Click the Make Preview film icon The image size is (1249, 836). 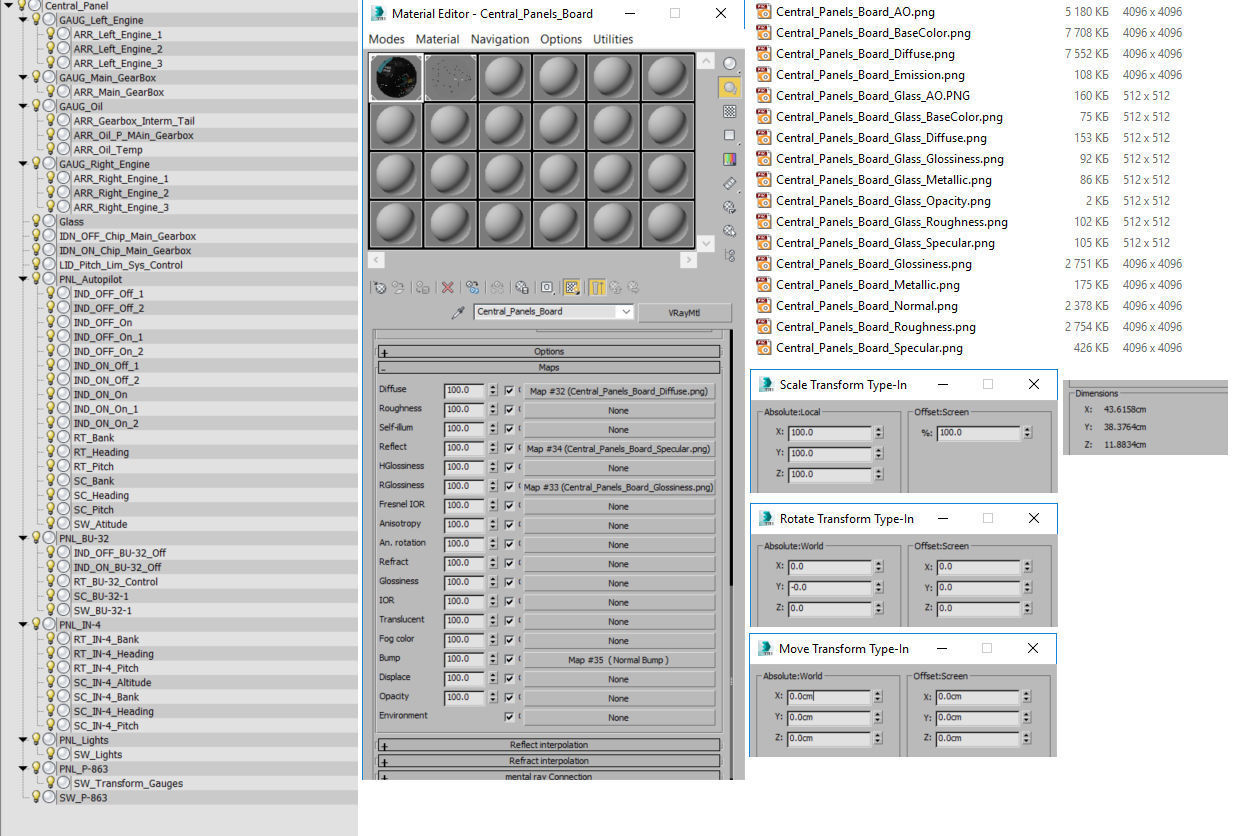[x=730, y=183]
